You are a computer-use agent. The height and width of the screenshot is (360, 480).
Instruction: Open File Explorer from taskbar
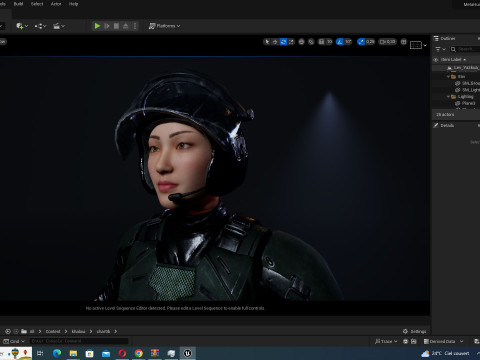pyautogui.click(x=73, y=353)
